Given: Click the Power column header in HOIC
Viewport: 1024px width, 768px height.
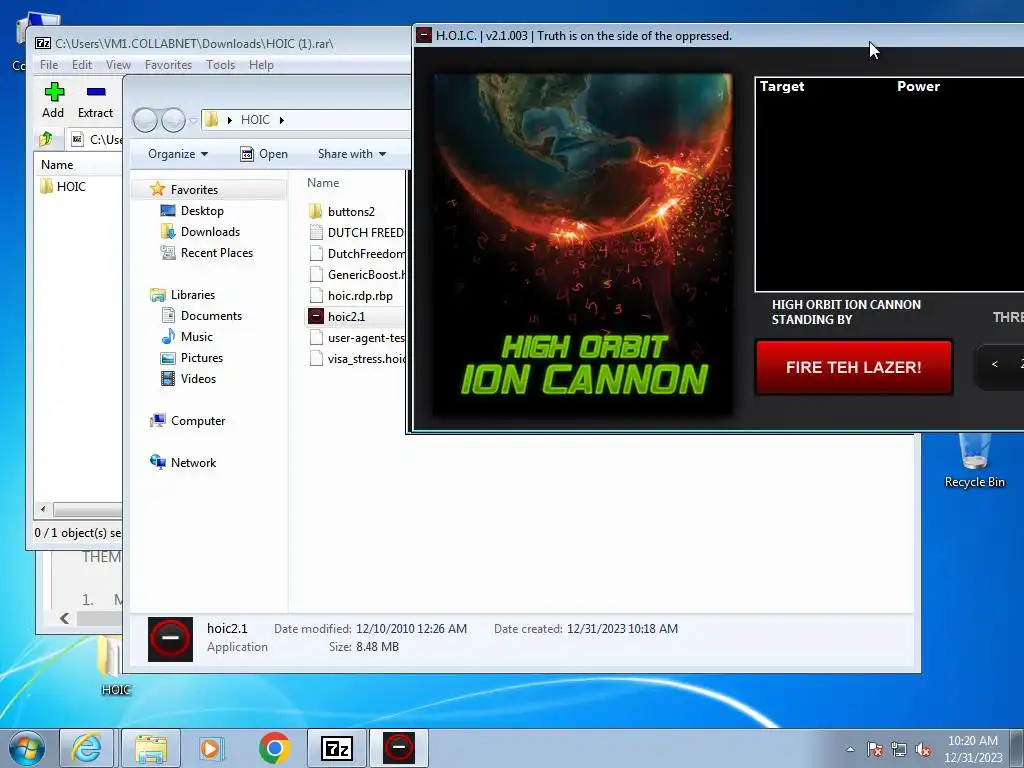Looking at the screenshot, I should click(918, 86).
